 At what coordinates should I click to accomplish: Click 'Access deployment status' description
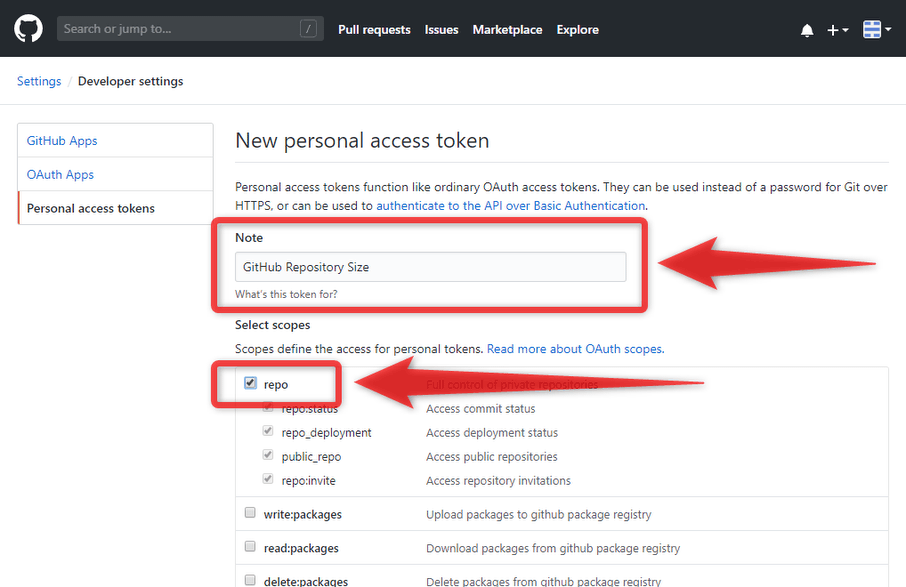click(x=492, y=433)
